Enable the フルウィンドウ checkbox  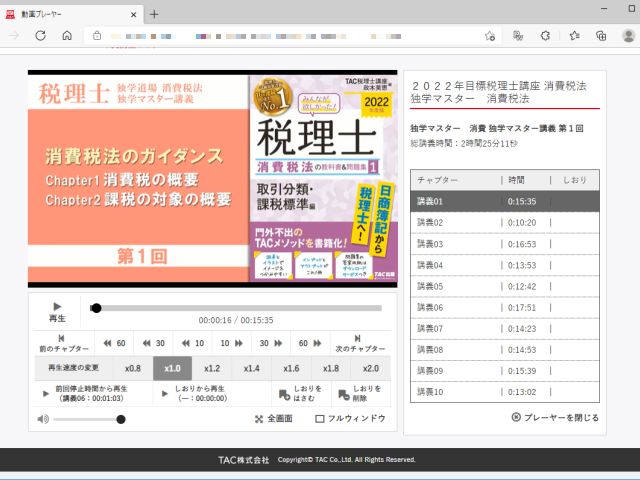pyautogui.click(x=320, y=419)
